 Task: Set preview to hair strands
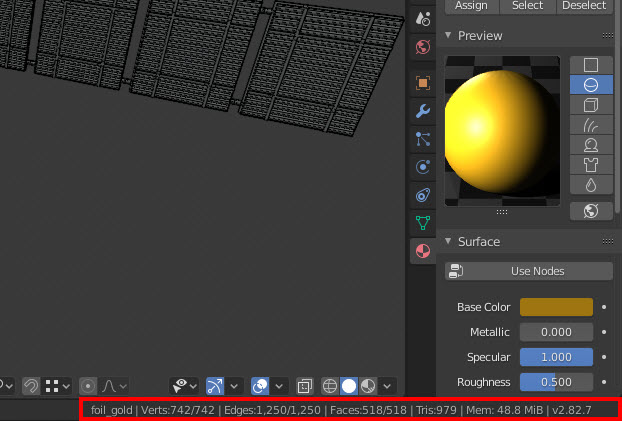click(591, 125)
